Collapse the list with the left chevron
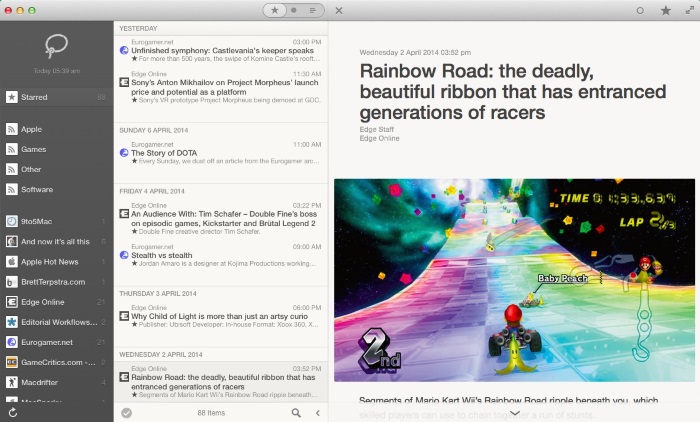This screenshot has width=700, height=422. [318, 413]
